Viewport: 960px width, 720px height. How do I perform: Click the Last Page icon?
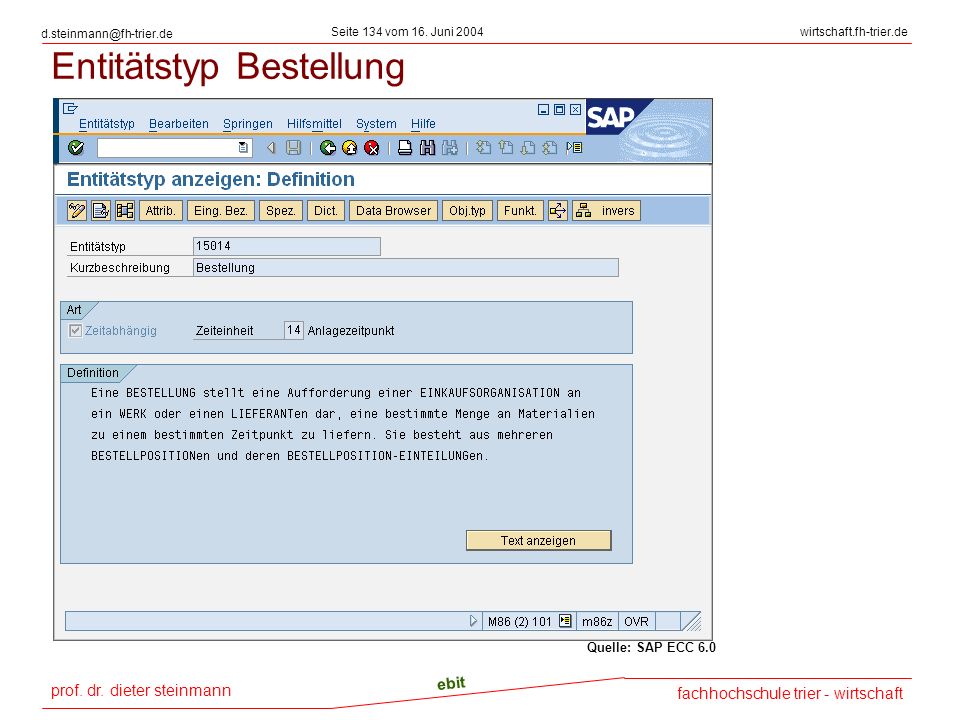(550, 148)
